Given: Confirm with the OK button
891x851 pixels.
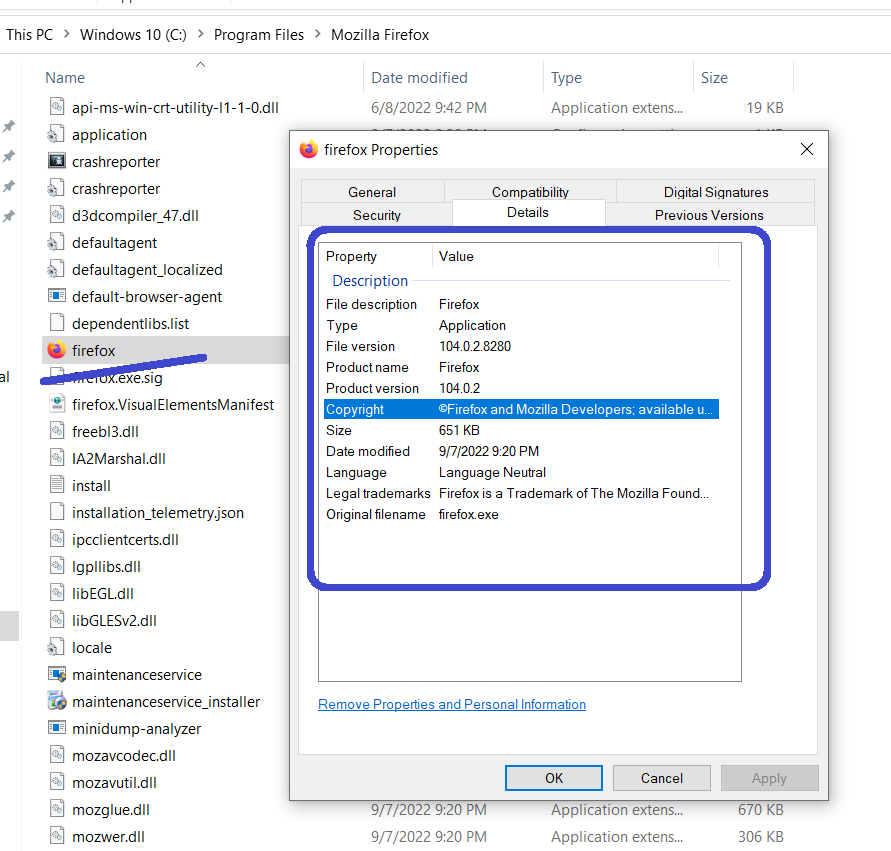Looking at the screenshot, I should click(x=553, y=778).
